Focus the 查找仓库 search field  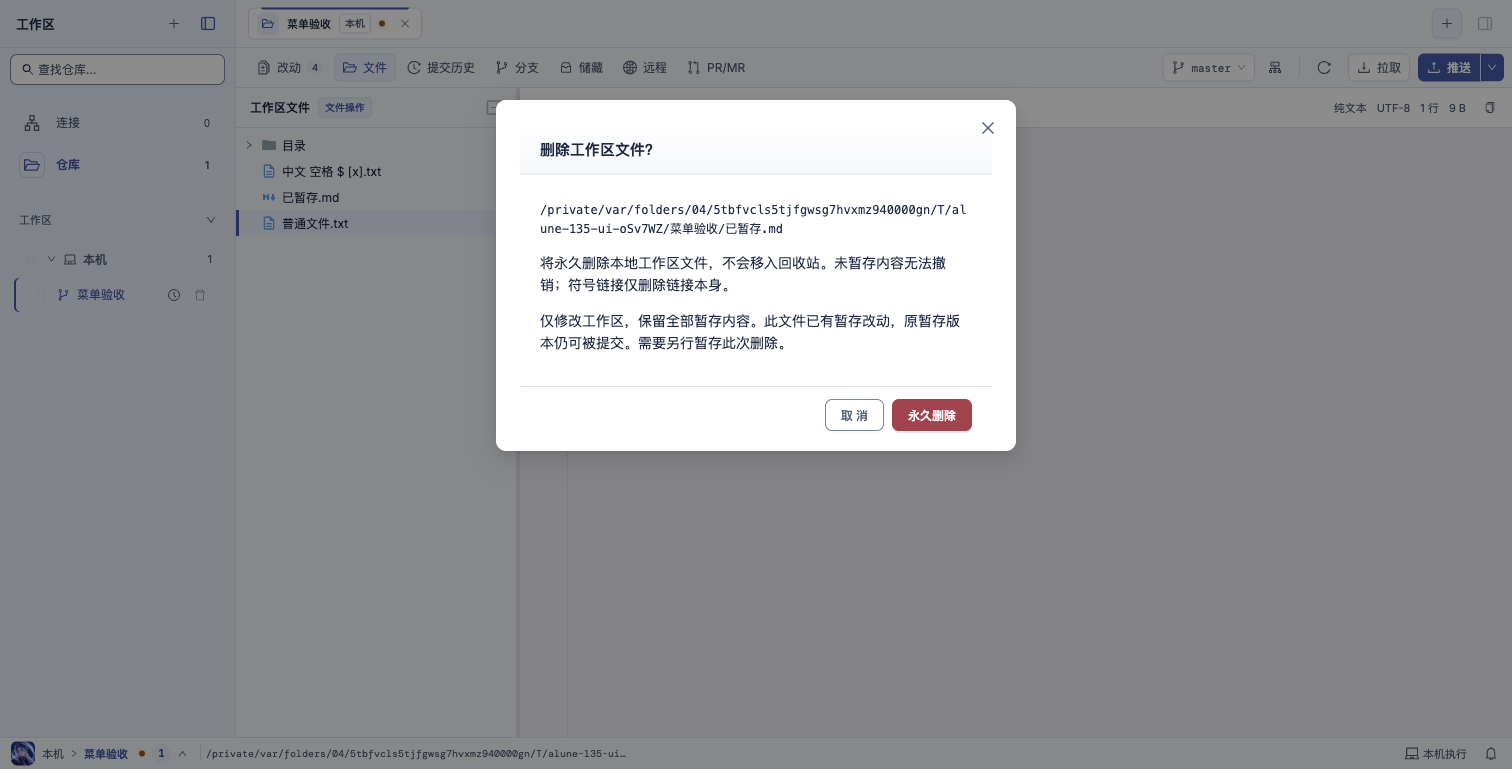(117, 69)
